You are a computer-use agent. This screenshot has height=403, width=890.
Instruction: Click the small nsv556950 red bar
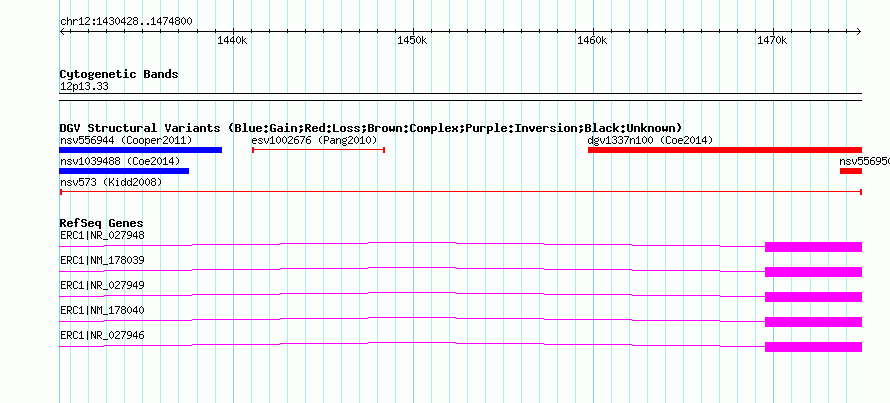(x=851, y=171)
